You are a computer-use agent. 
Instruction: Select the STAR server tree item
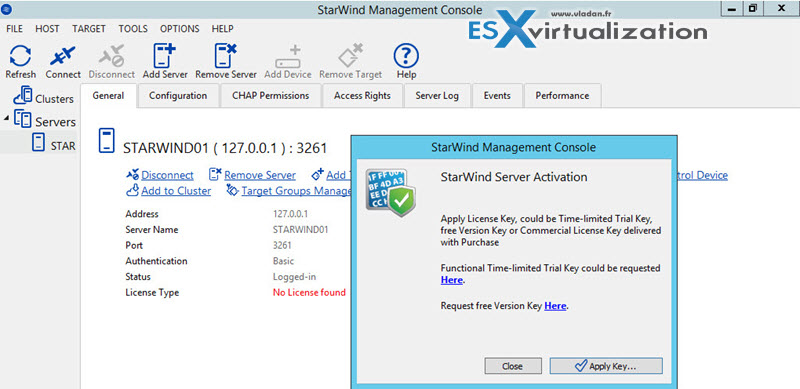pyautogui.click(x=63, y=146)
